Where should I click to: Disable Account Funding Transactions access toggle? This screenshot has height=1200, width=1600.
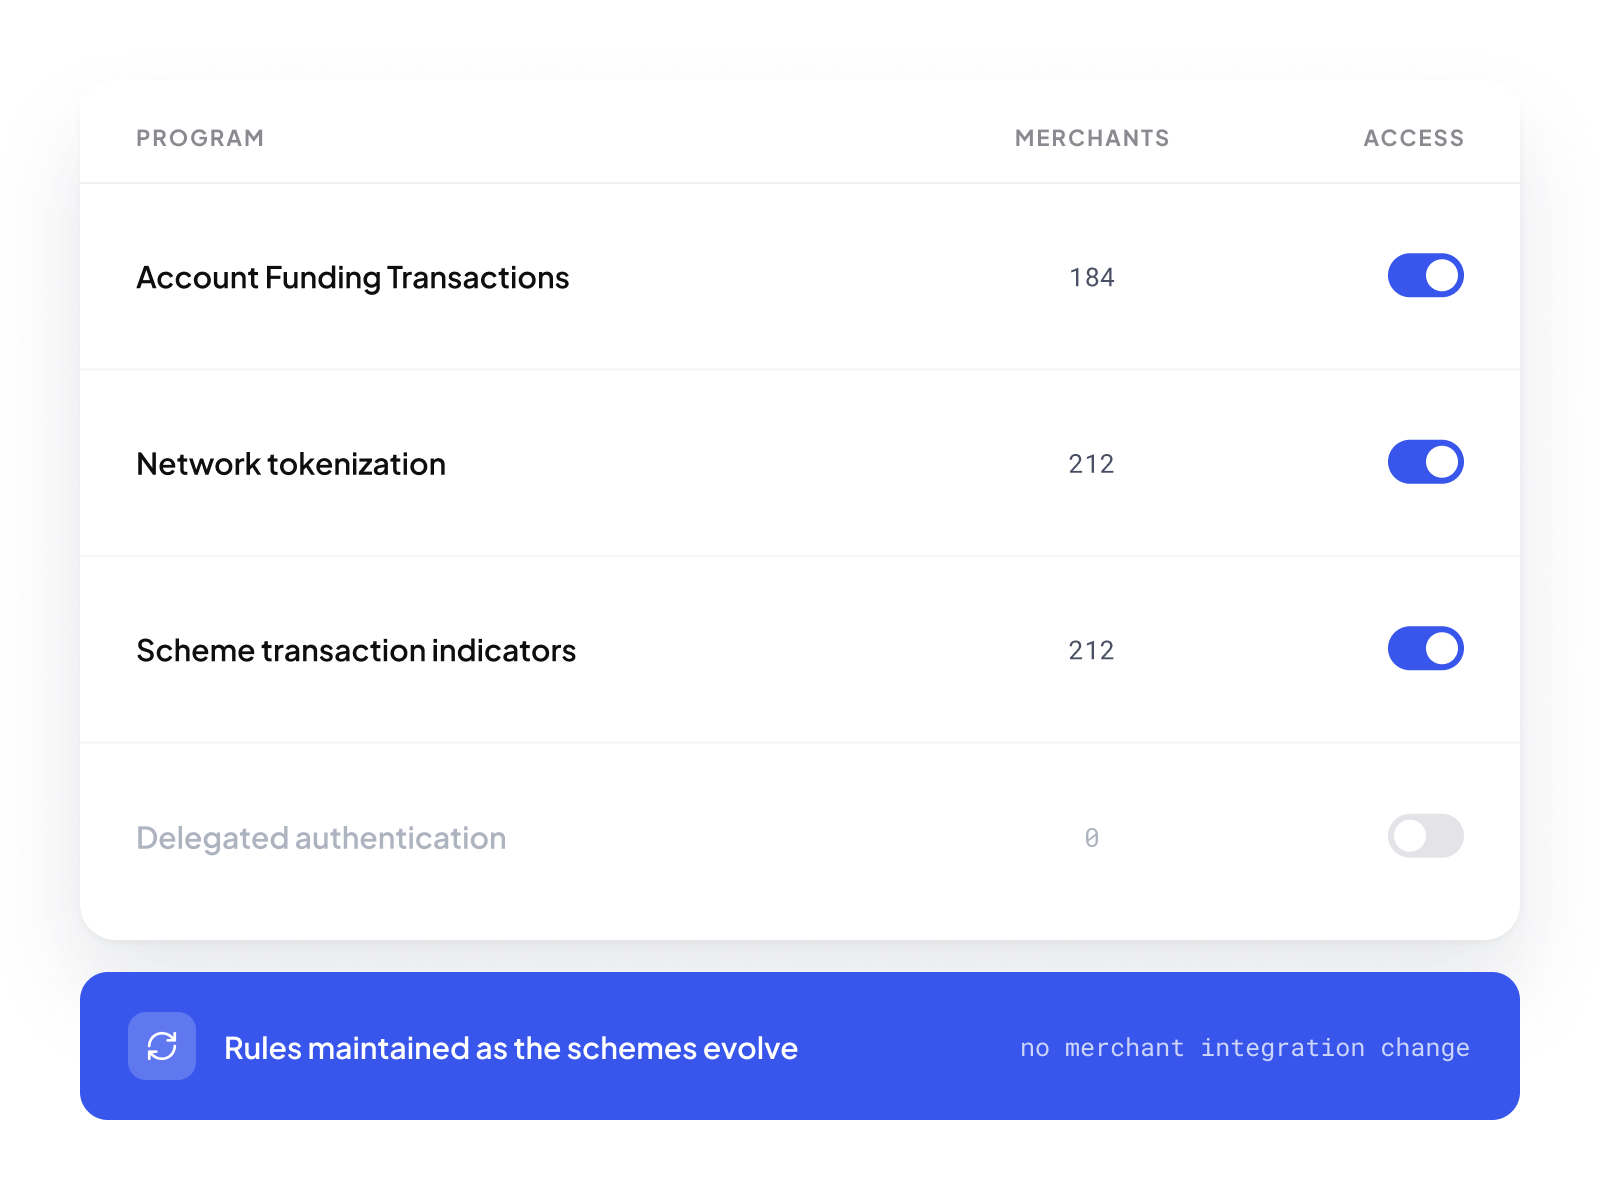(1426, 275)
